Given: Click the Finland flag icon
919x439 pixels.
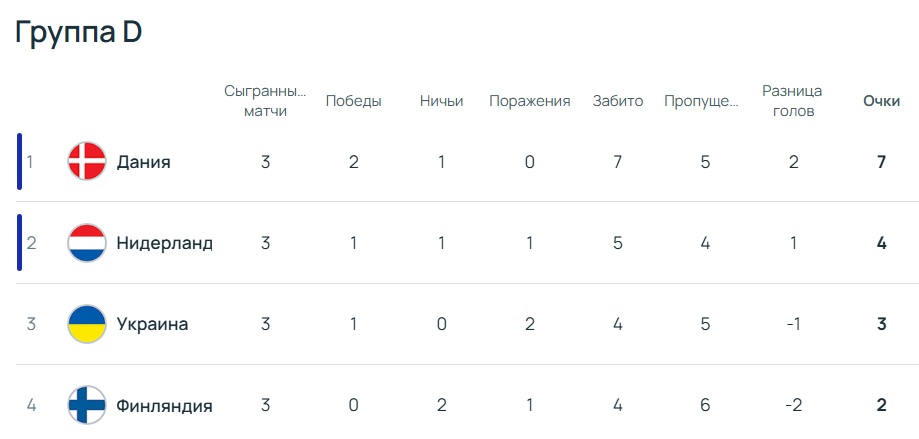Looking at the screenshot, I should pyautogui.click(x=87, y=406).
